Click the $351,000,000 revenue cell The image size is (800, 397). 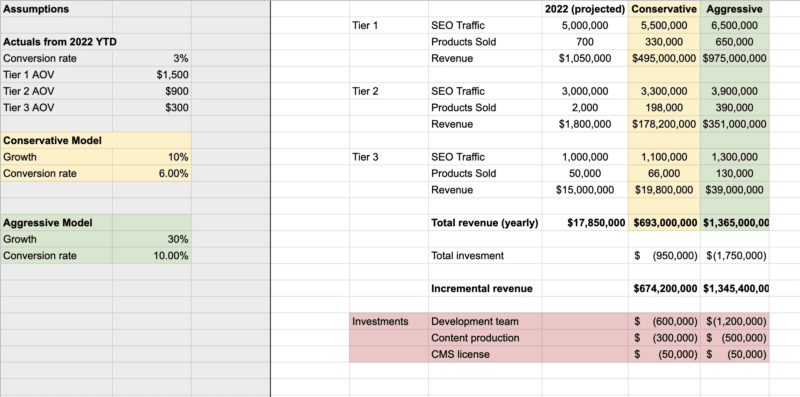click(734, 124)
